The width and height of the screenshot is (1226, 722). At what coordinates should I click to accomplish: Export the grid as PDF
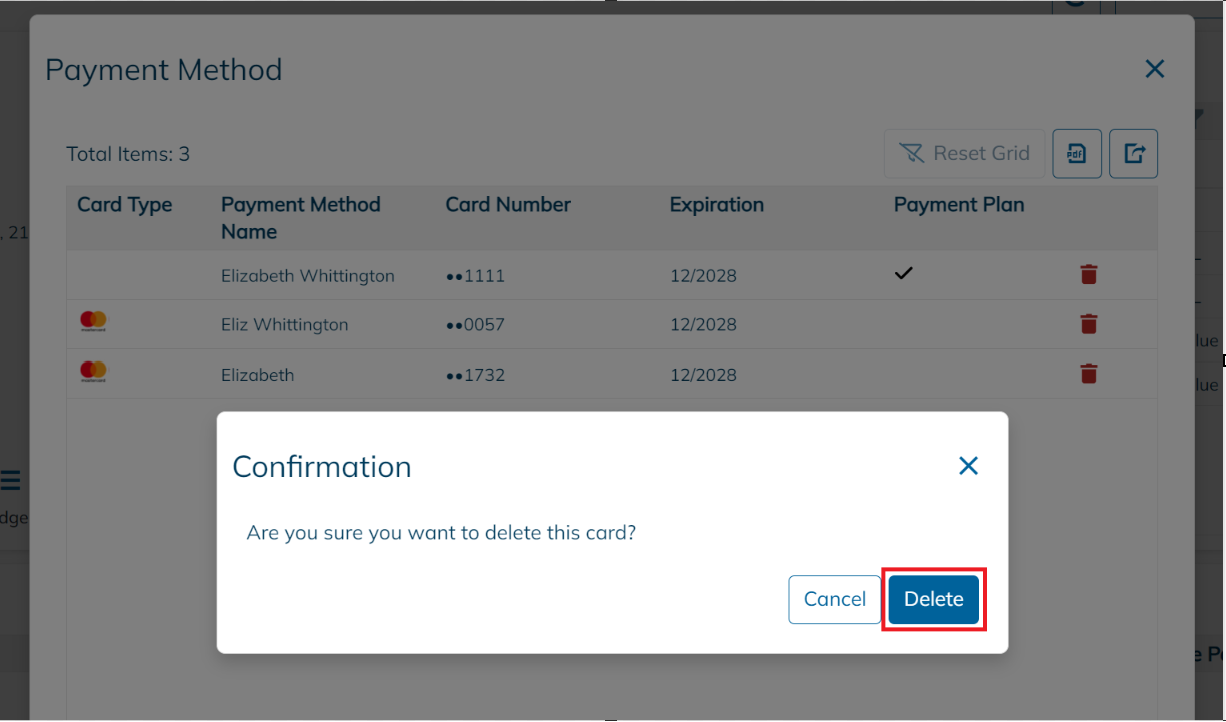(x=1076, y=154)
